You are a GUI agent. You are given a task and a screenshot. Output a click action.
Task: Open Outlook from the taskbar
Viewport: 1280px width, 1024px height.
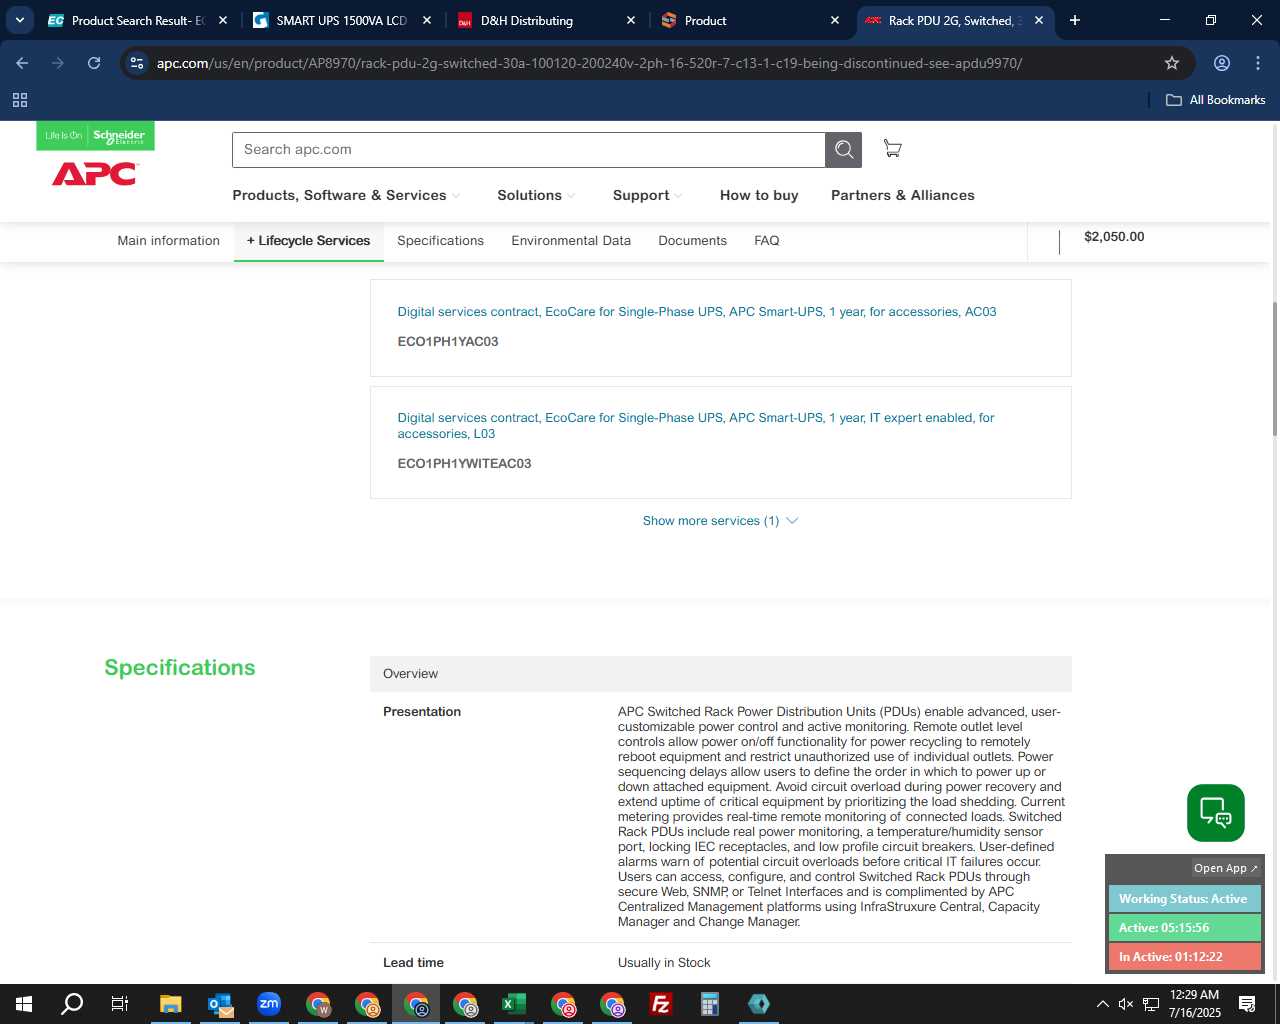tap(220, 1004)
